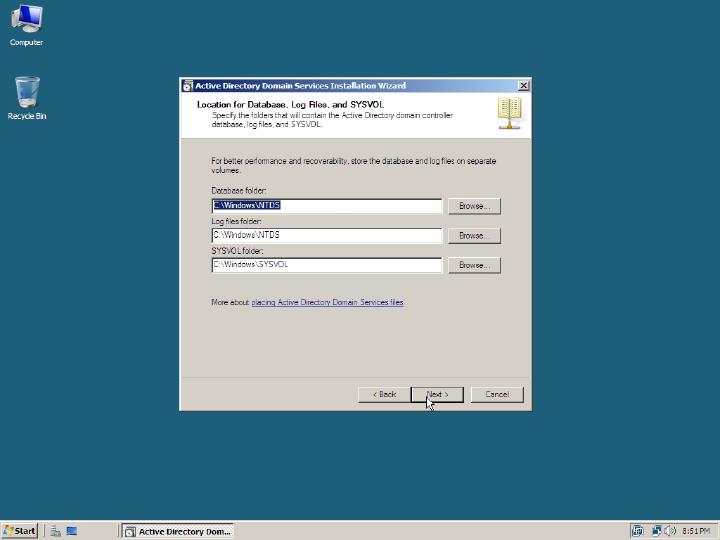This screenshot has height=540, width=720.
Task: Close the wizard with the X button
Action: 523,85
